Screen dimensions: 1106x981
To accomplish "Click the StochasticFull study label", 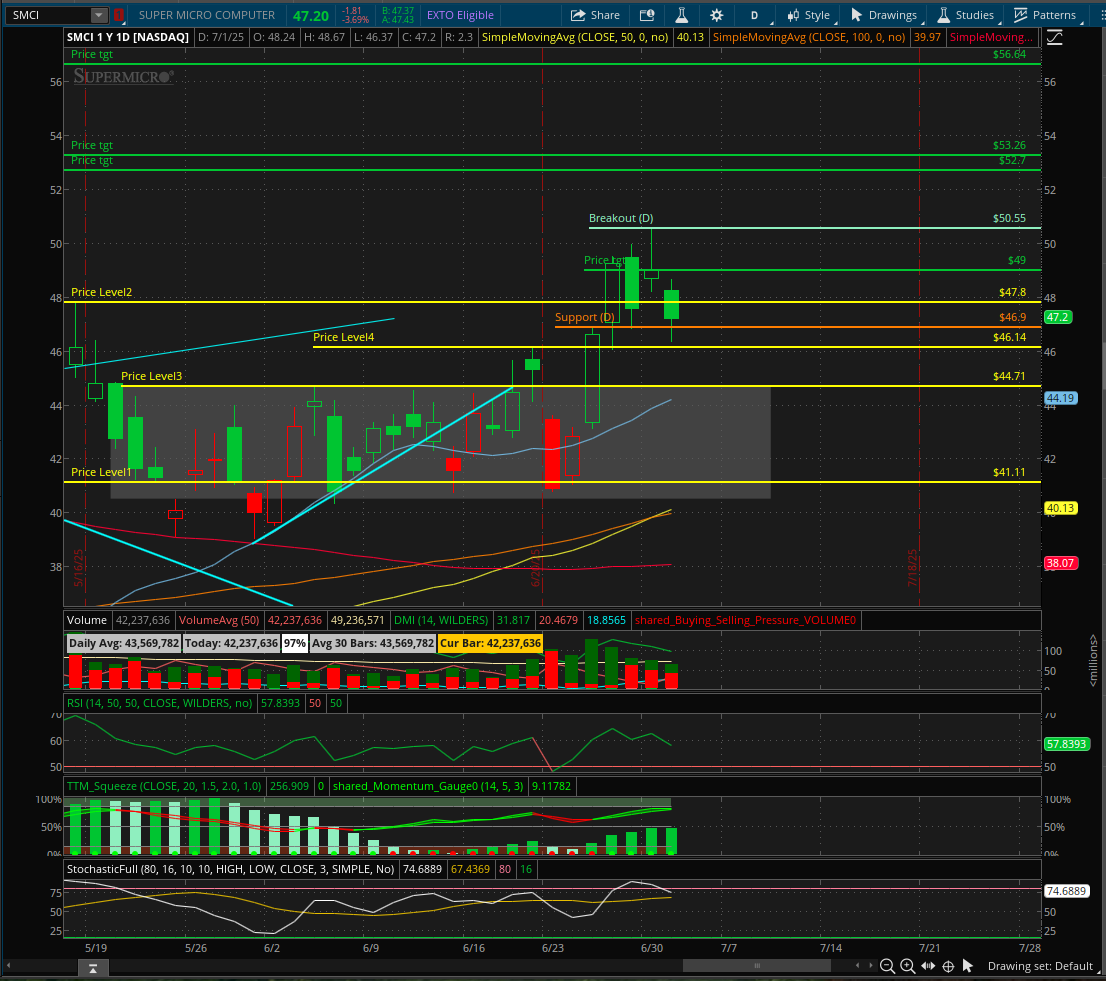I will pyautogui.click(x=231, y=869).
